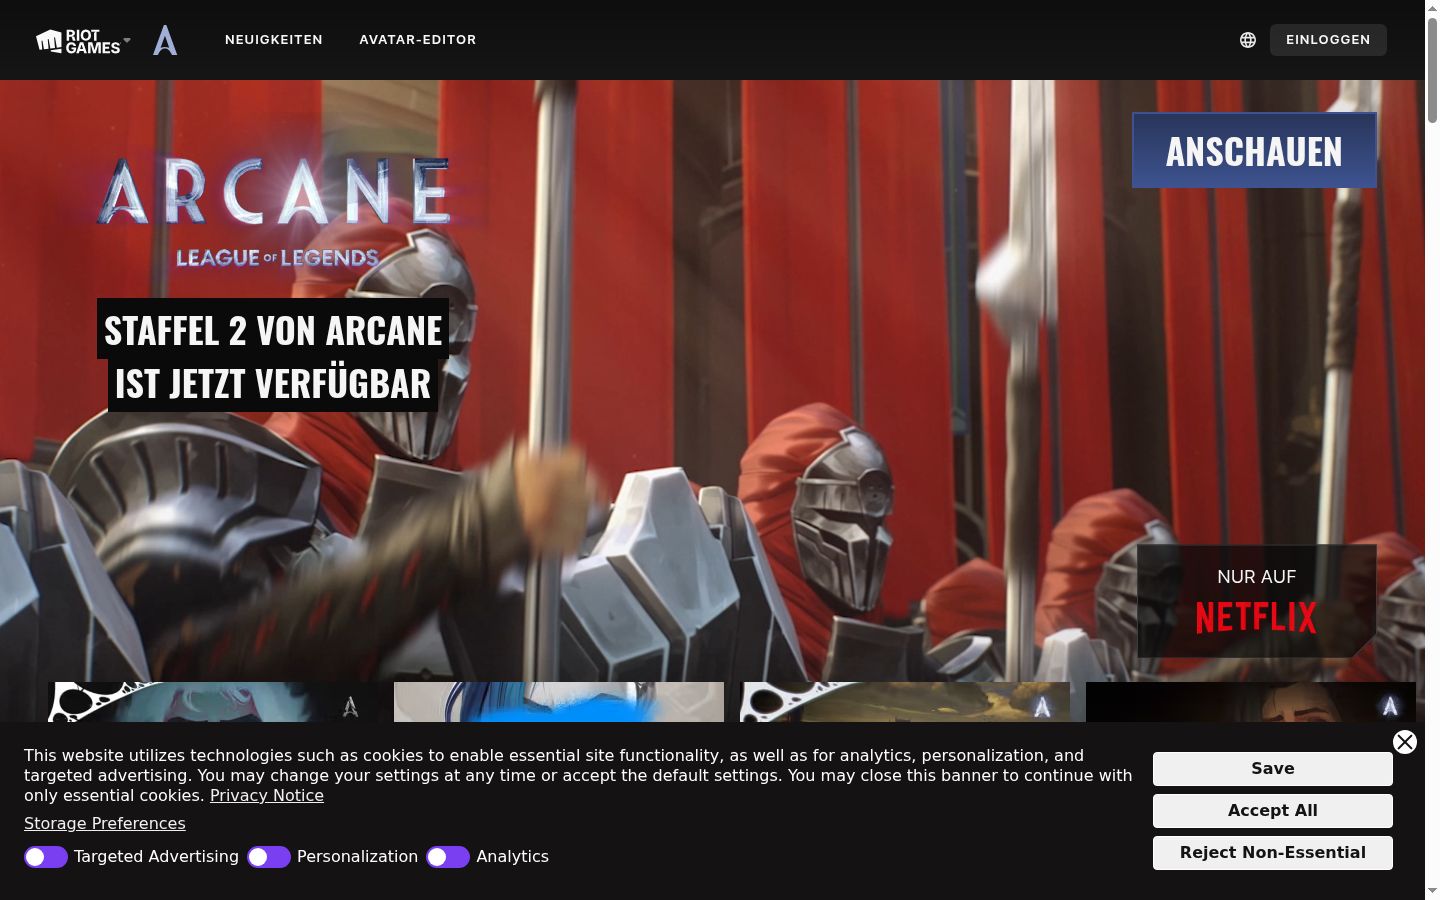Toggle the Targeted Advertising switch

tap(46, 857)
